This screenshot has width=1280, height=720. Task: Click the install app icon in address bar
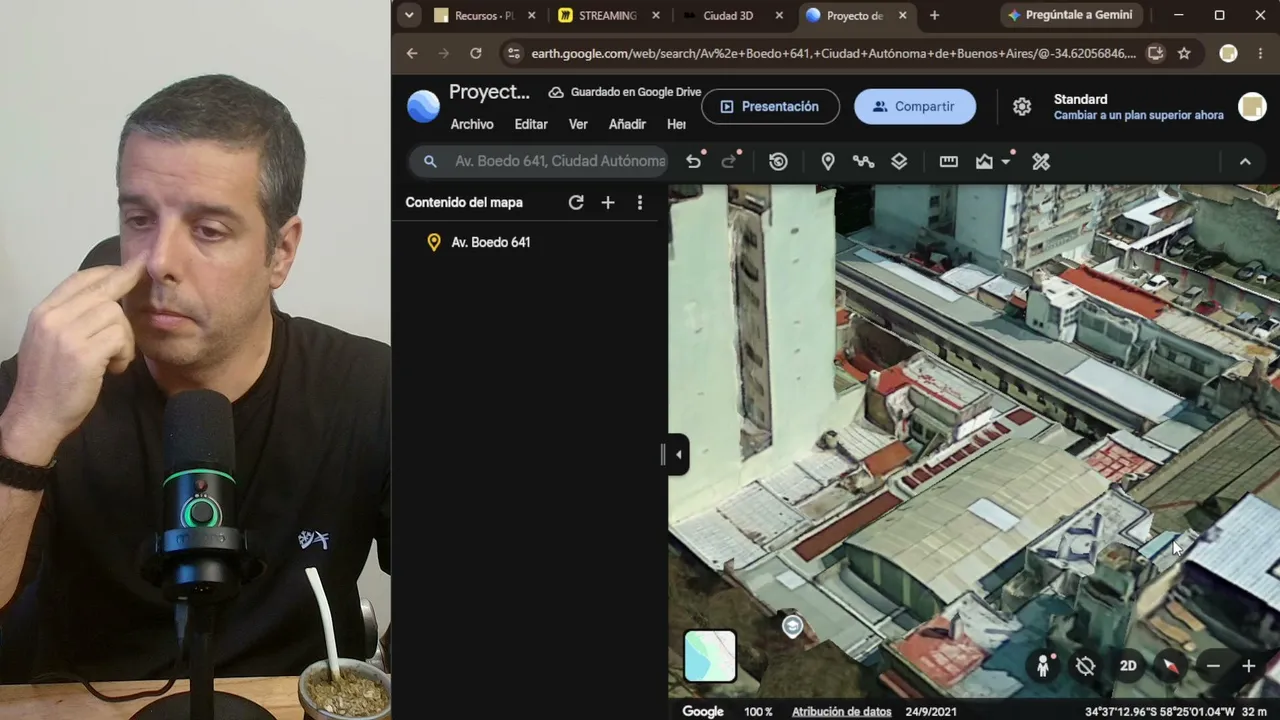[x=1155, y=53]
